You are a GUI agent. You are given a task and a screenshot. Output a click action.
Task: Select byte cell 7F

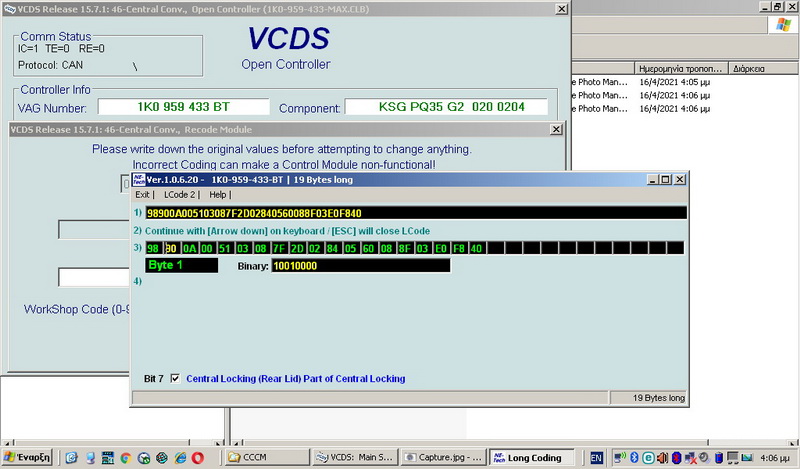(279, 248)
